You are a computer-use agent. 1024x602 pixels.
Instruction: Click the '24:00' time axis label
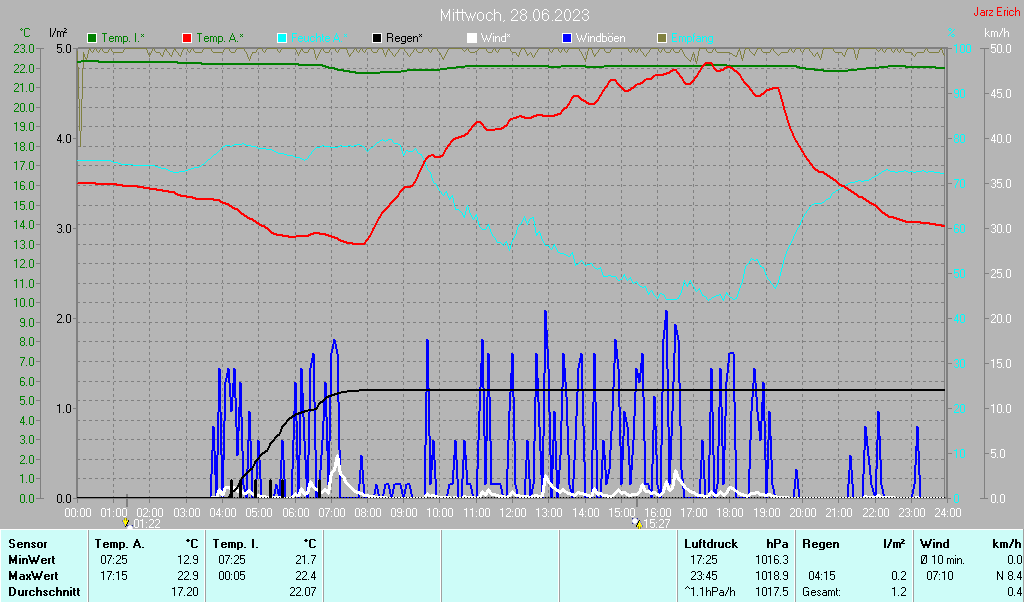(x=947, y=513)
